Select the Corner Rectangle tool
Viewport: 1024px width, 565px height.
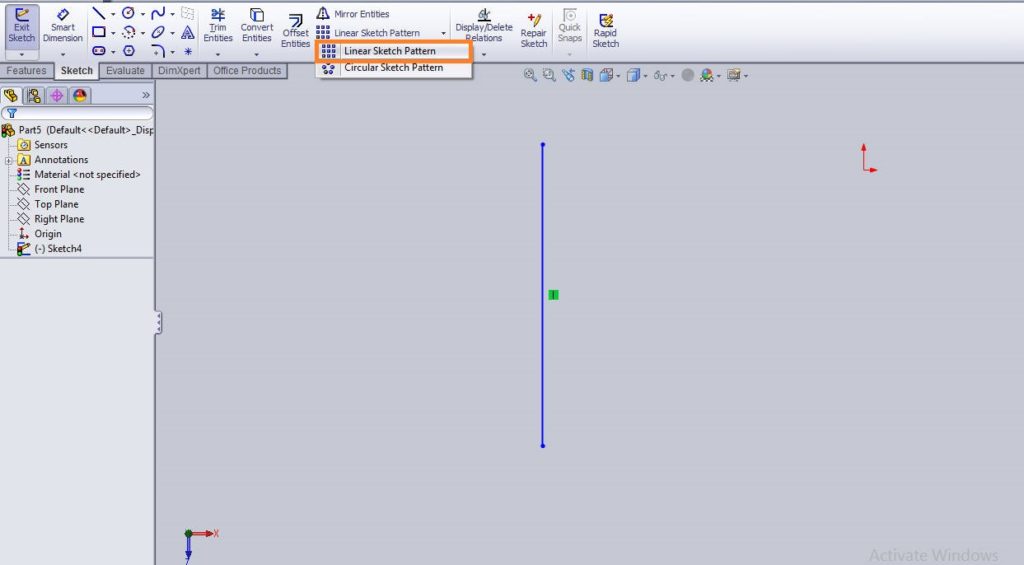pos(99,32)
